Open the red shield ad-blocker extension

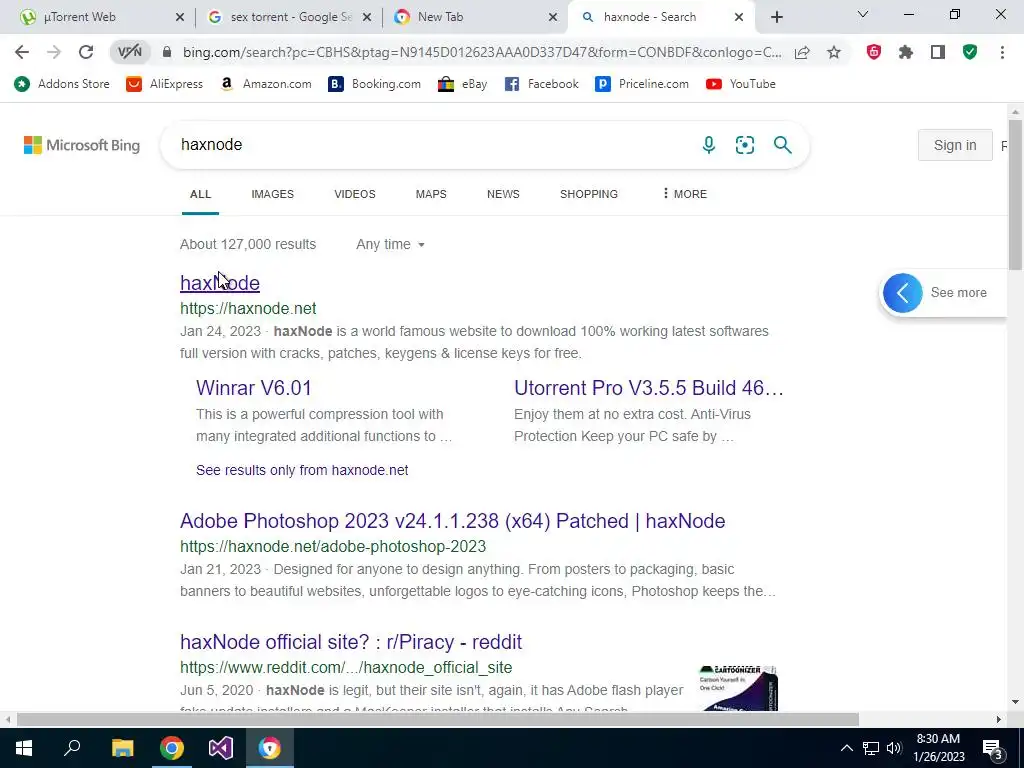[x=873, y=52]
